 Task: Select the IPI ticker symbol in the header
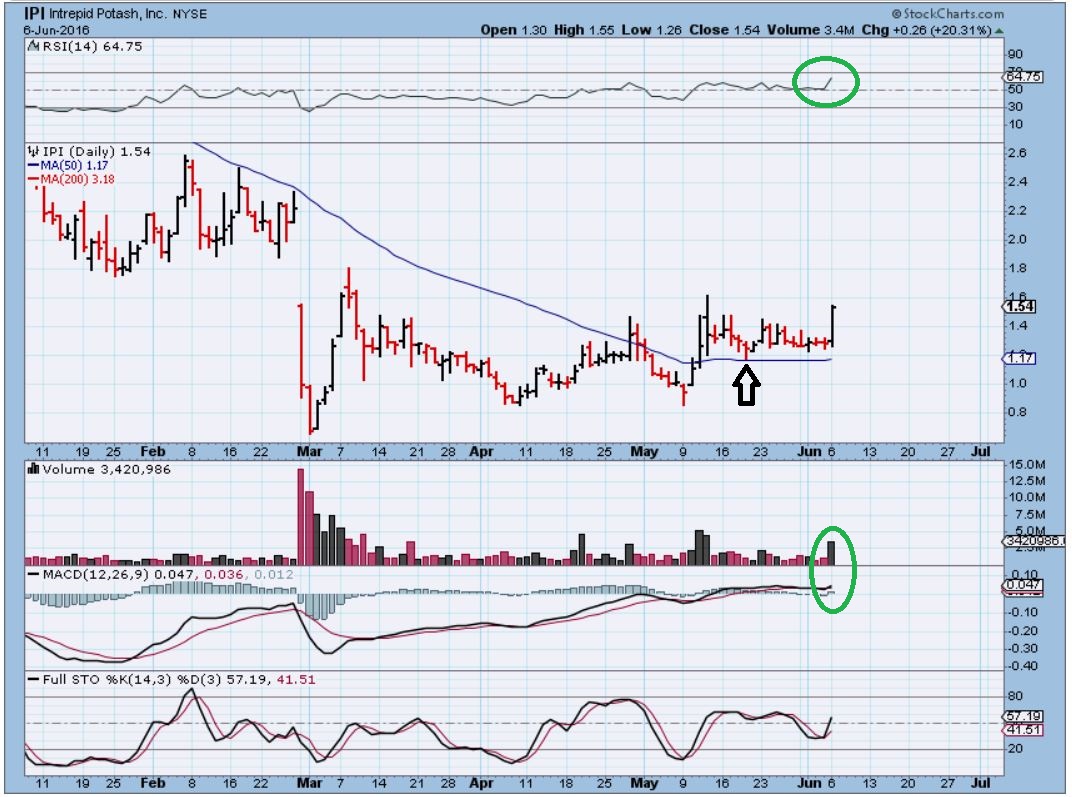click(34, 13)
